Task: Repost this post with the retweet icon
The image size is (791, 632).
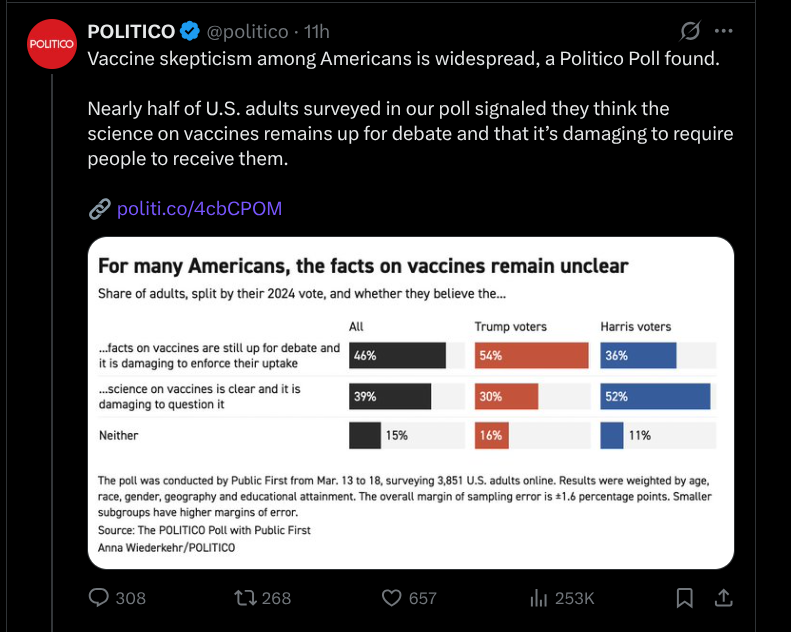Action: (x=243, y=597)
